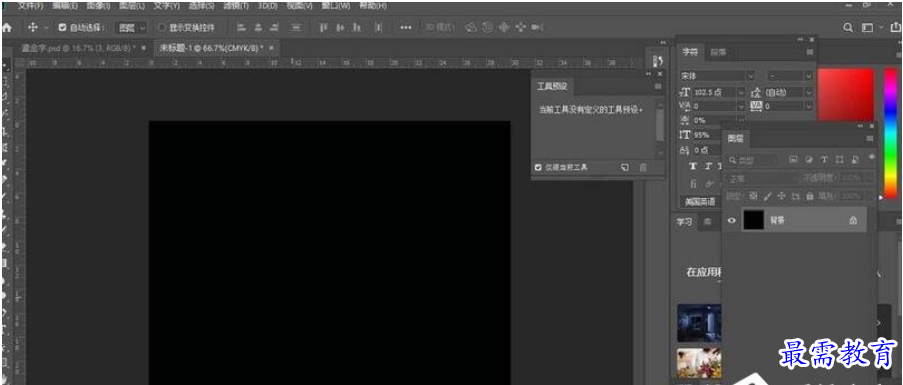Lock all padlock icon in Layers panel

(x=810, y=196)
